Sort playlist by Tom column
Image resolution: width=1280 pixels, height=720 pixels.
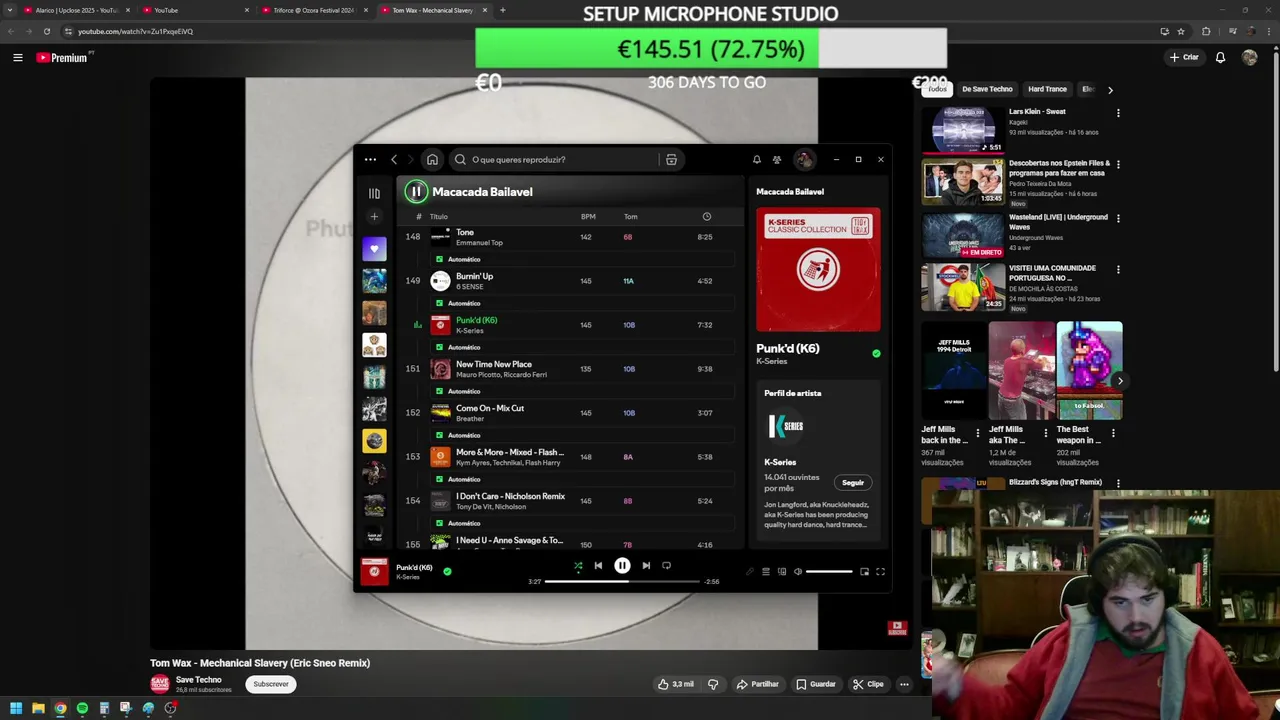630,216
